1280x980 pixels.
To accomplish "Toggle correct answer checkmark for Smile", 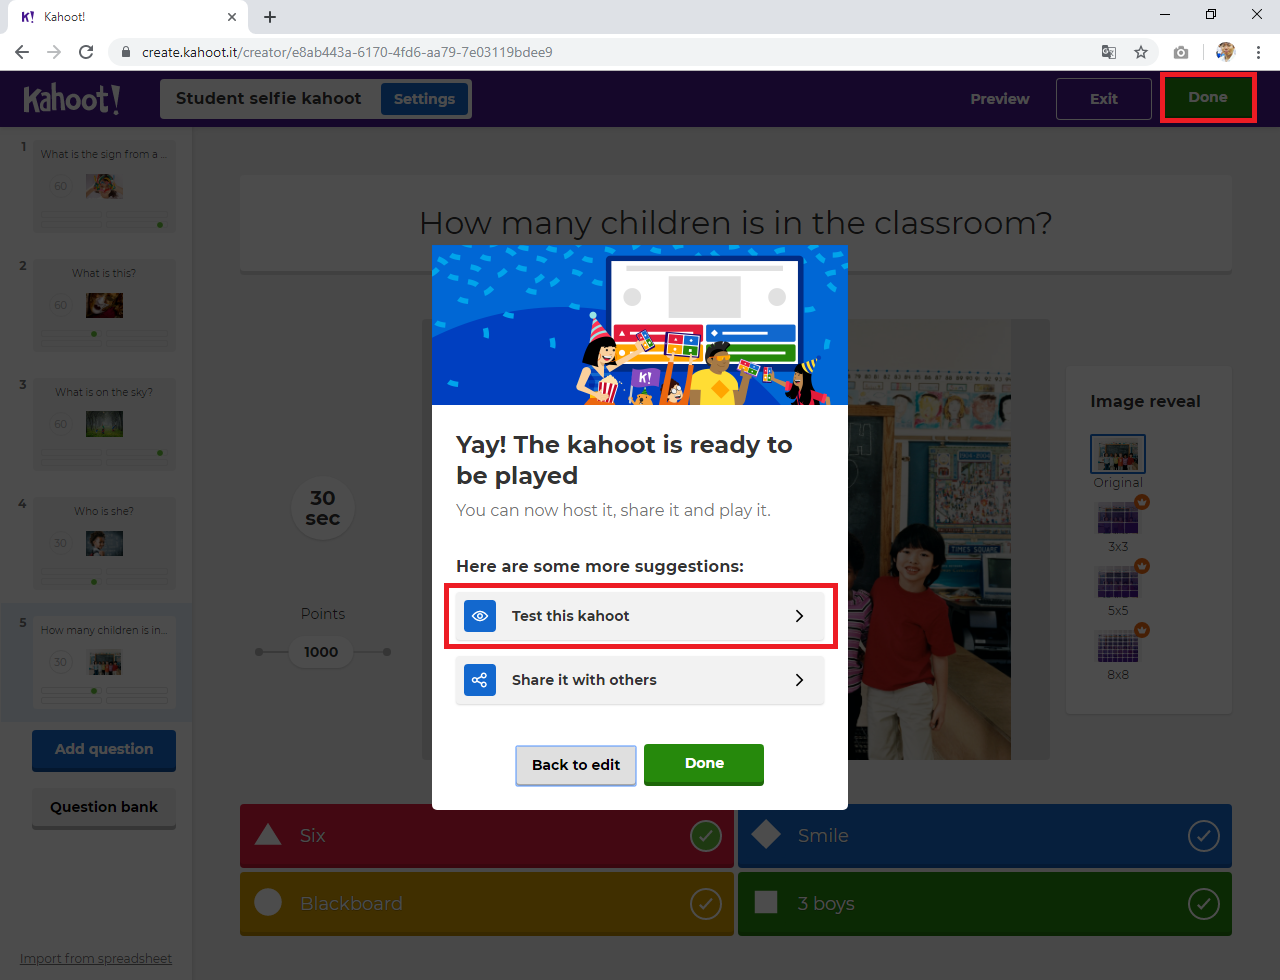I will 1203,836.
